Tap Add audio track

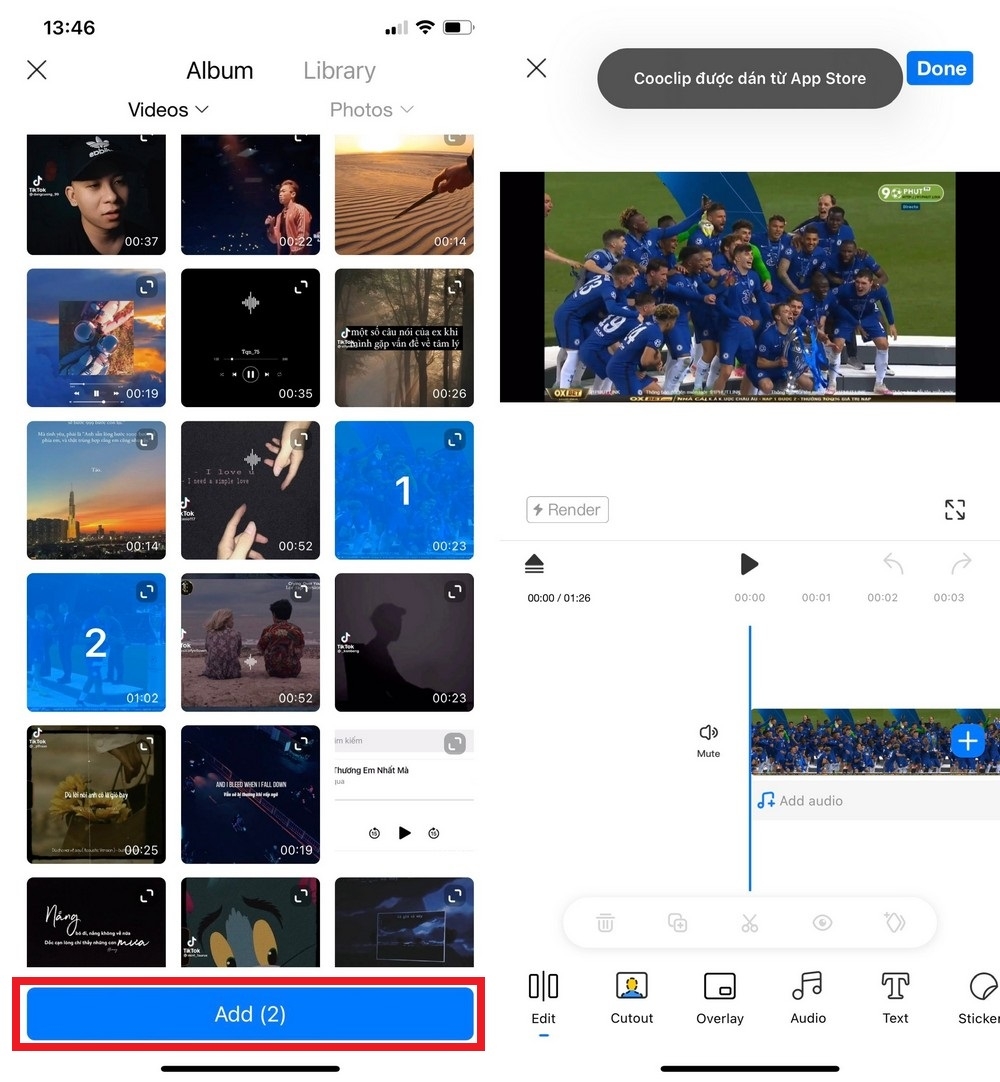point(801,800)
